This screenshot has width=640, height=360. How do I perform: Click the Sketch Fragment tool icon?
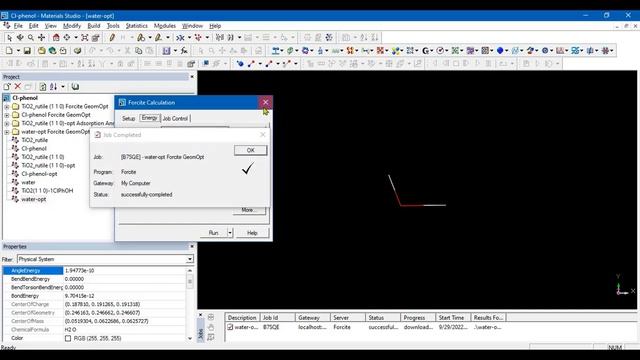[x=158, y=38]
